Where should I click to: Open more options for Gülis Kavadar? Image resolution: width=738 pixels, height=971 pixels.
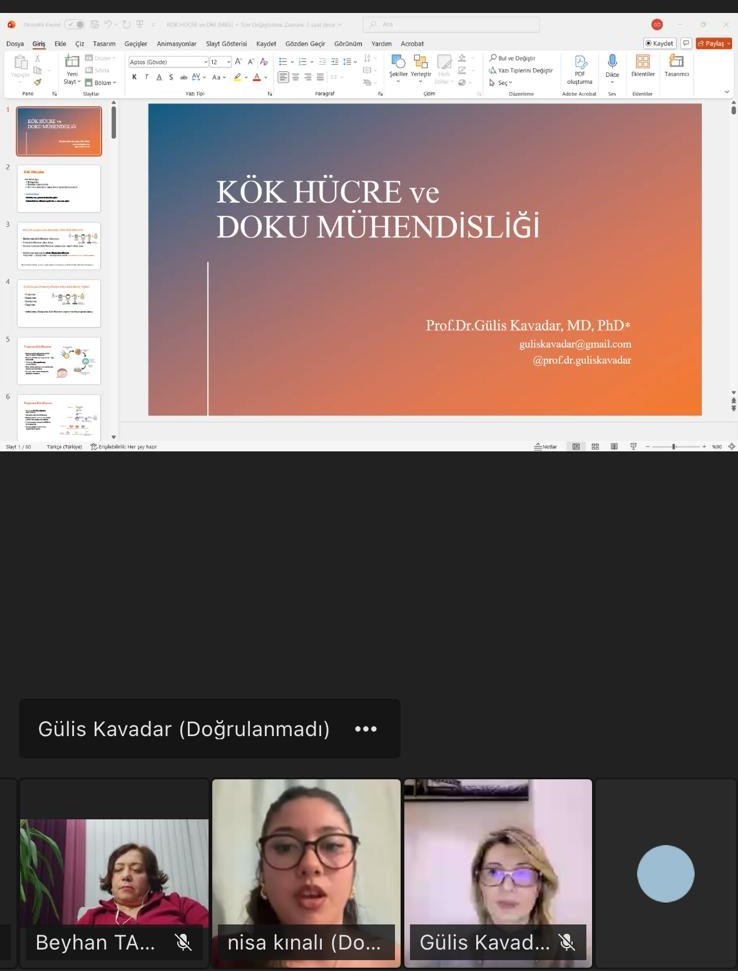coord(366,729)
